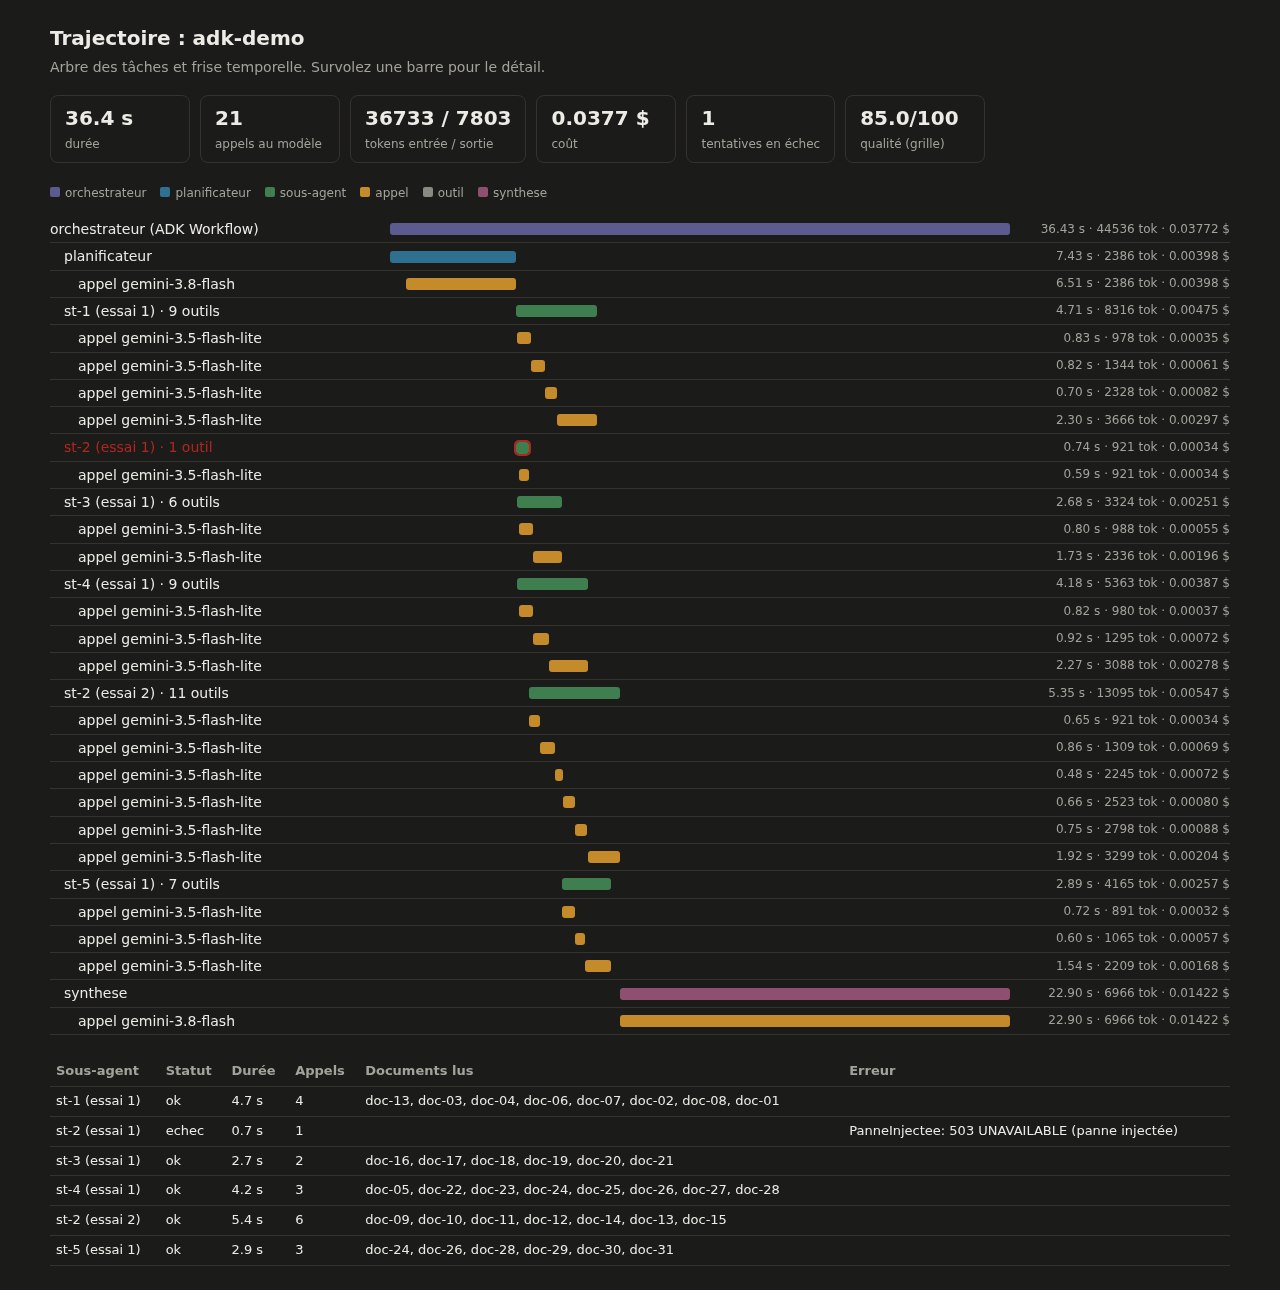Viewport: 1280px width, 1290px height.
Task: Click the "Trajectoire : adk-demo" page title
Action: (177, 38)
